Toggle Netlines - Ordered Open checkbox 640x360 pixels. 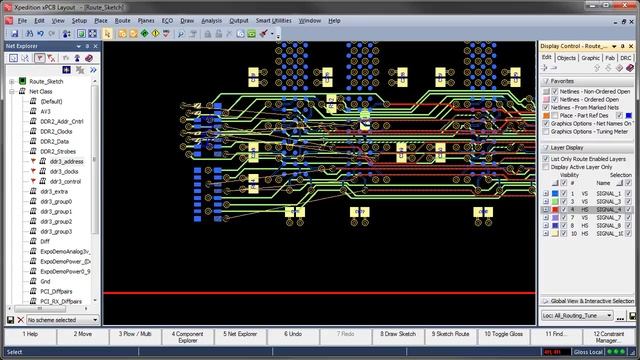(555, 100)
